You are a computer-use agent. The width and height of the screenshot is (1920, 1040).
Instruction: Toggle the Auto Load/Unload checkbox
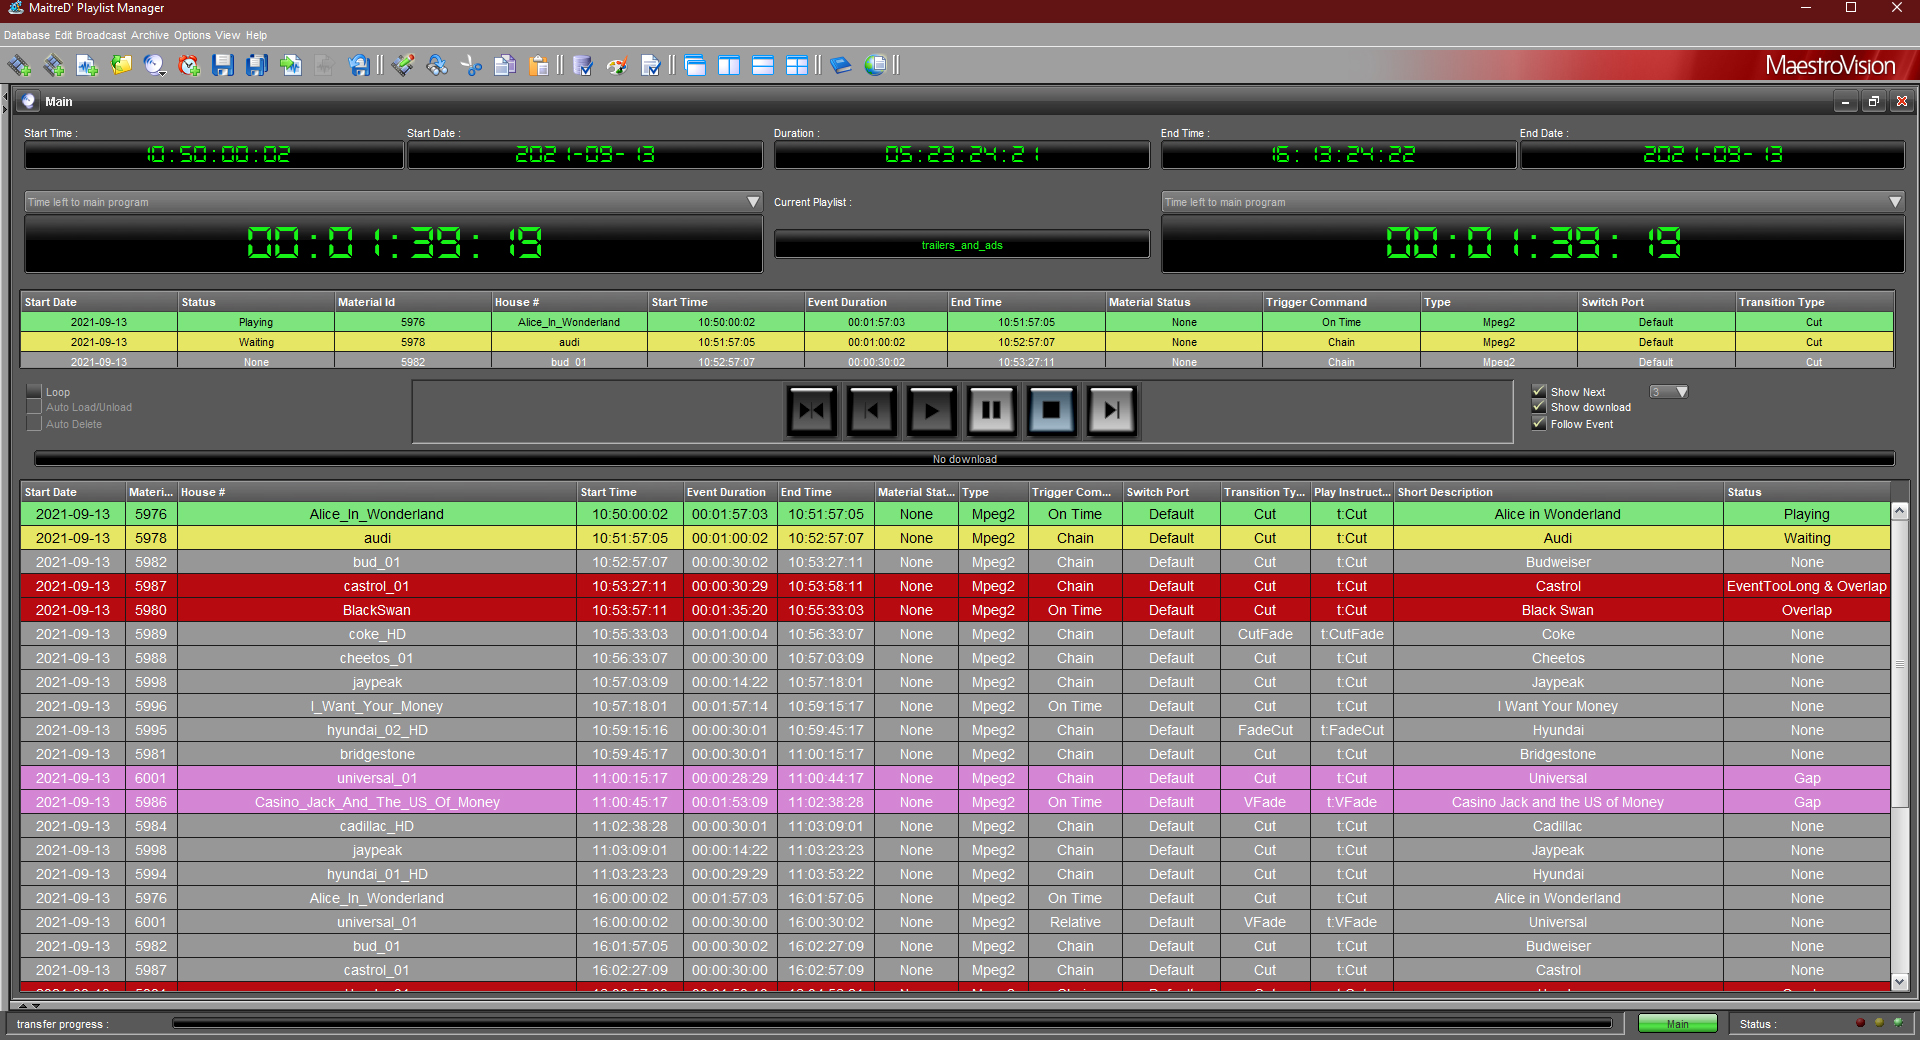(34, 407)
